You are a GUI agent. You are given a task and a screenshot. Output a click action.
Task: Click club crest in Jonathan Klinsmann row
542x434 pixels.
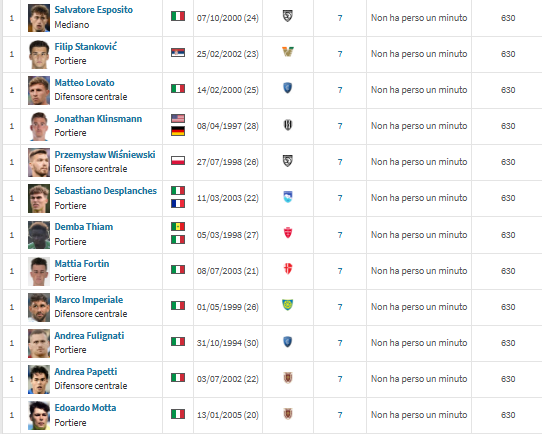[288, 124]
